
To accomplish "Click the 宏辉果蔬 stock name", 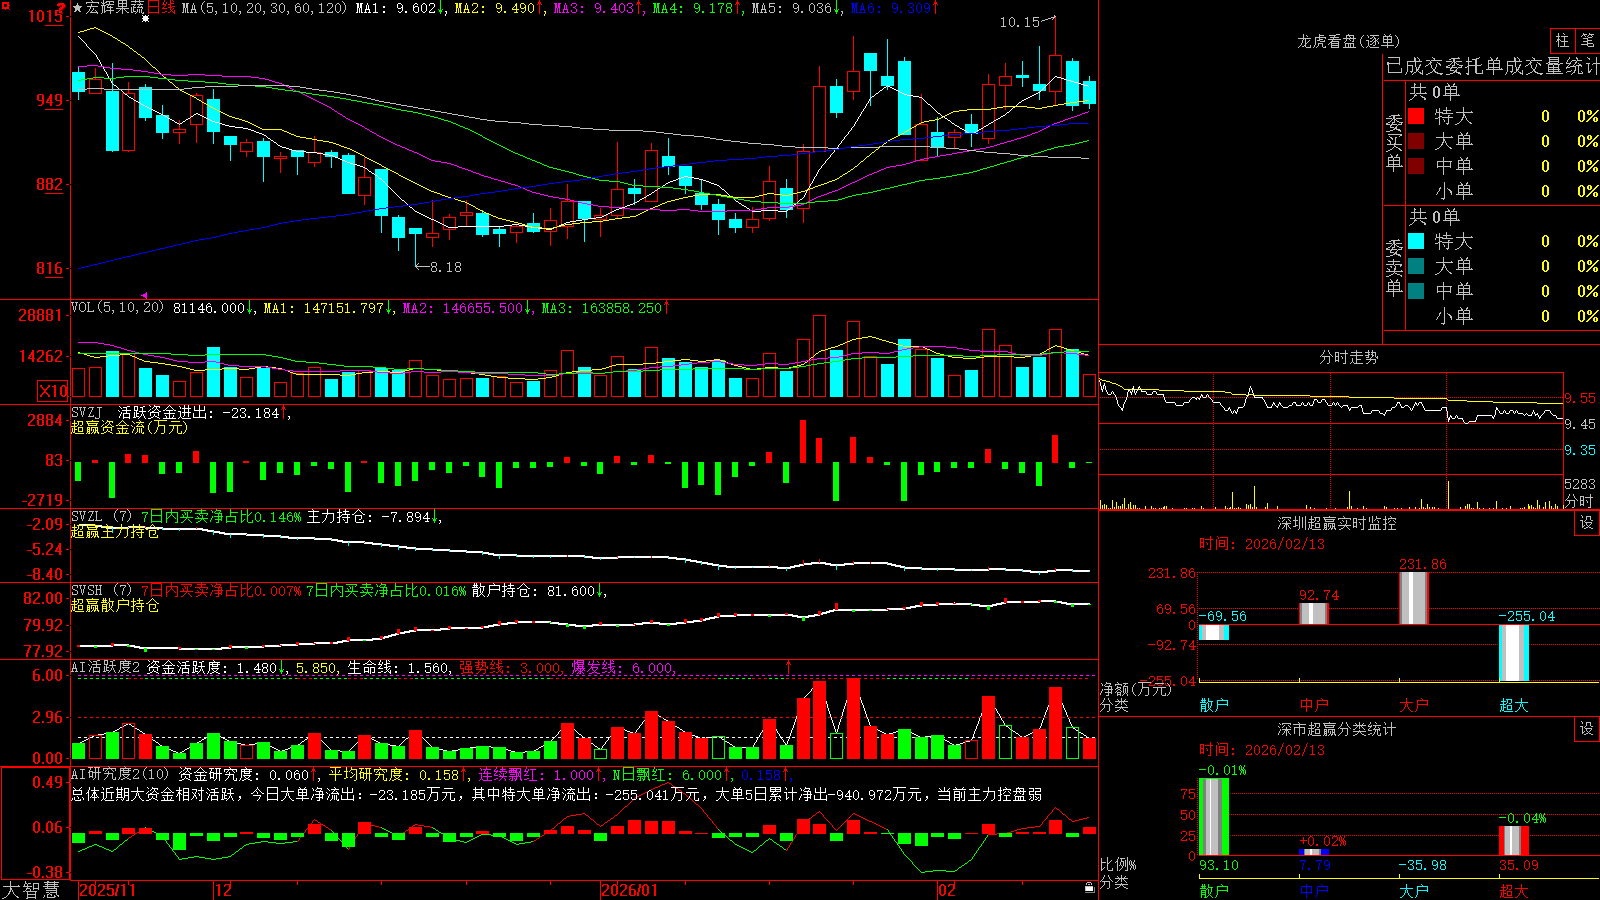I will (115, 8).
